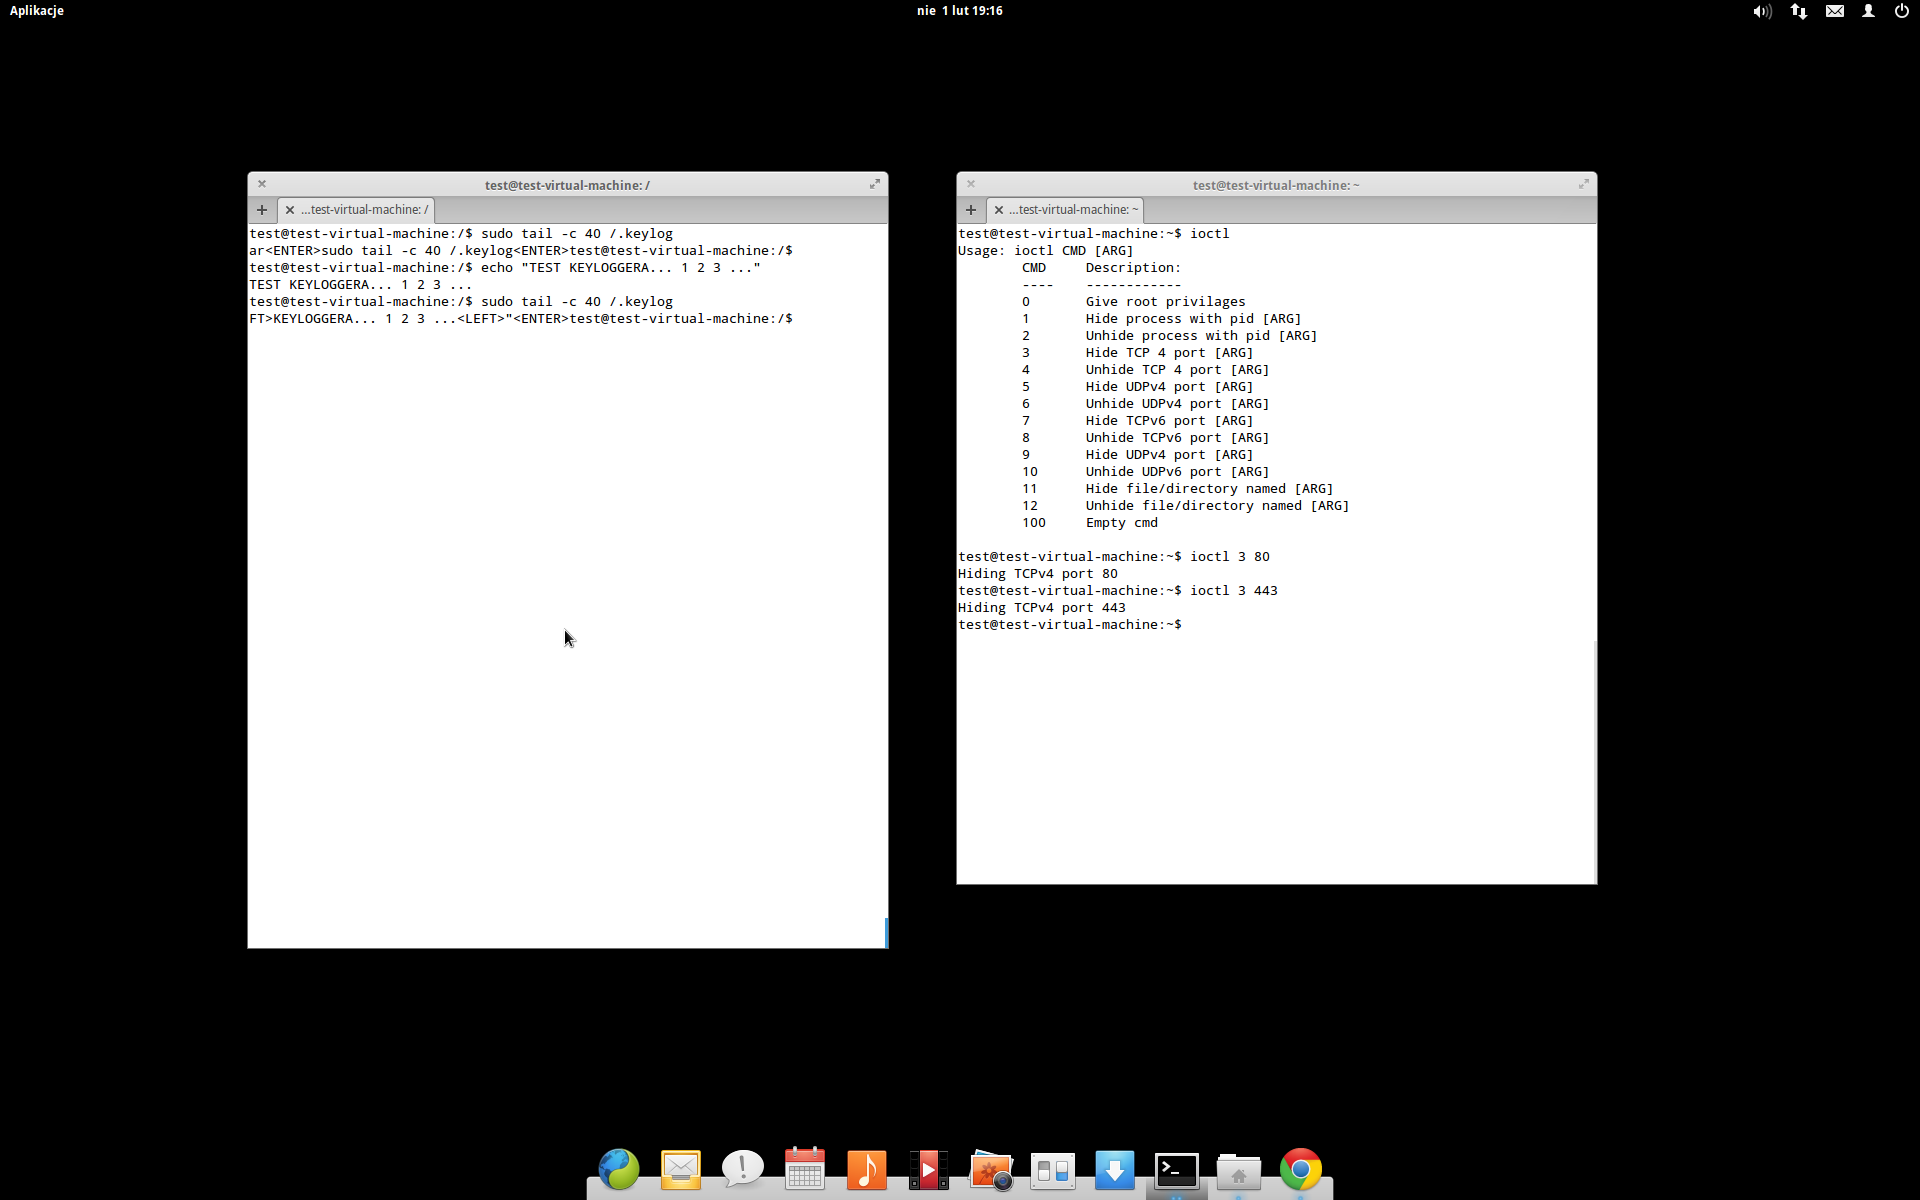Screen dimensions: 1920x1200
Task: Open system settings switchboard in dock
Action: [x=1053, y=1169]
